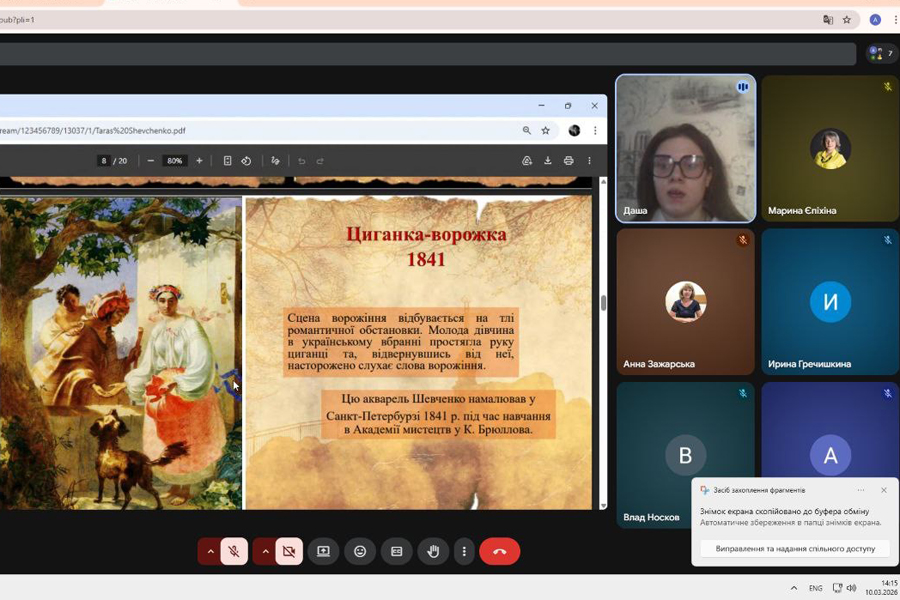The width and height of the screenshot is (900, 600).
Task: Rotate the PDF page counterclockwise
Action: point(246,161)
